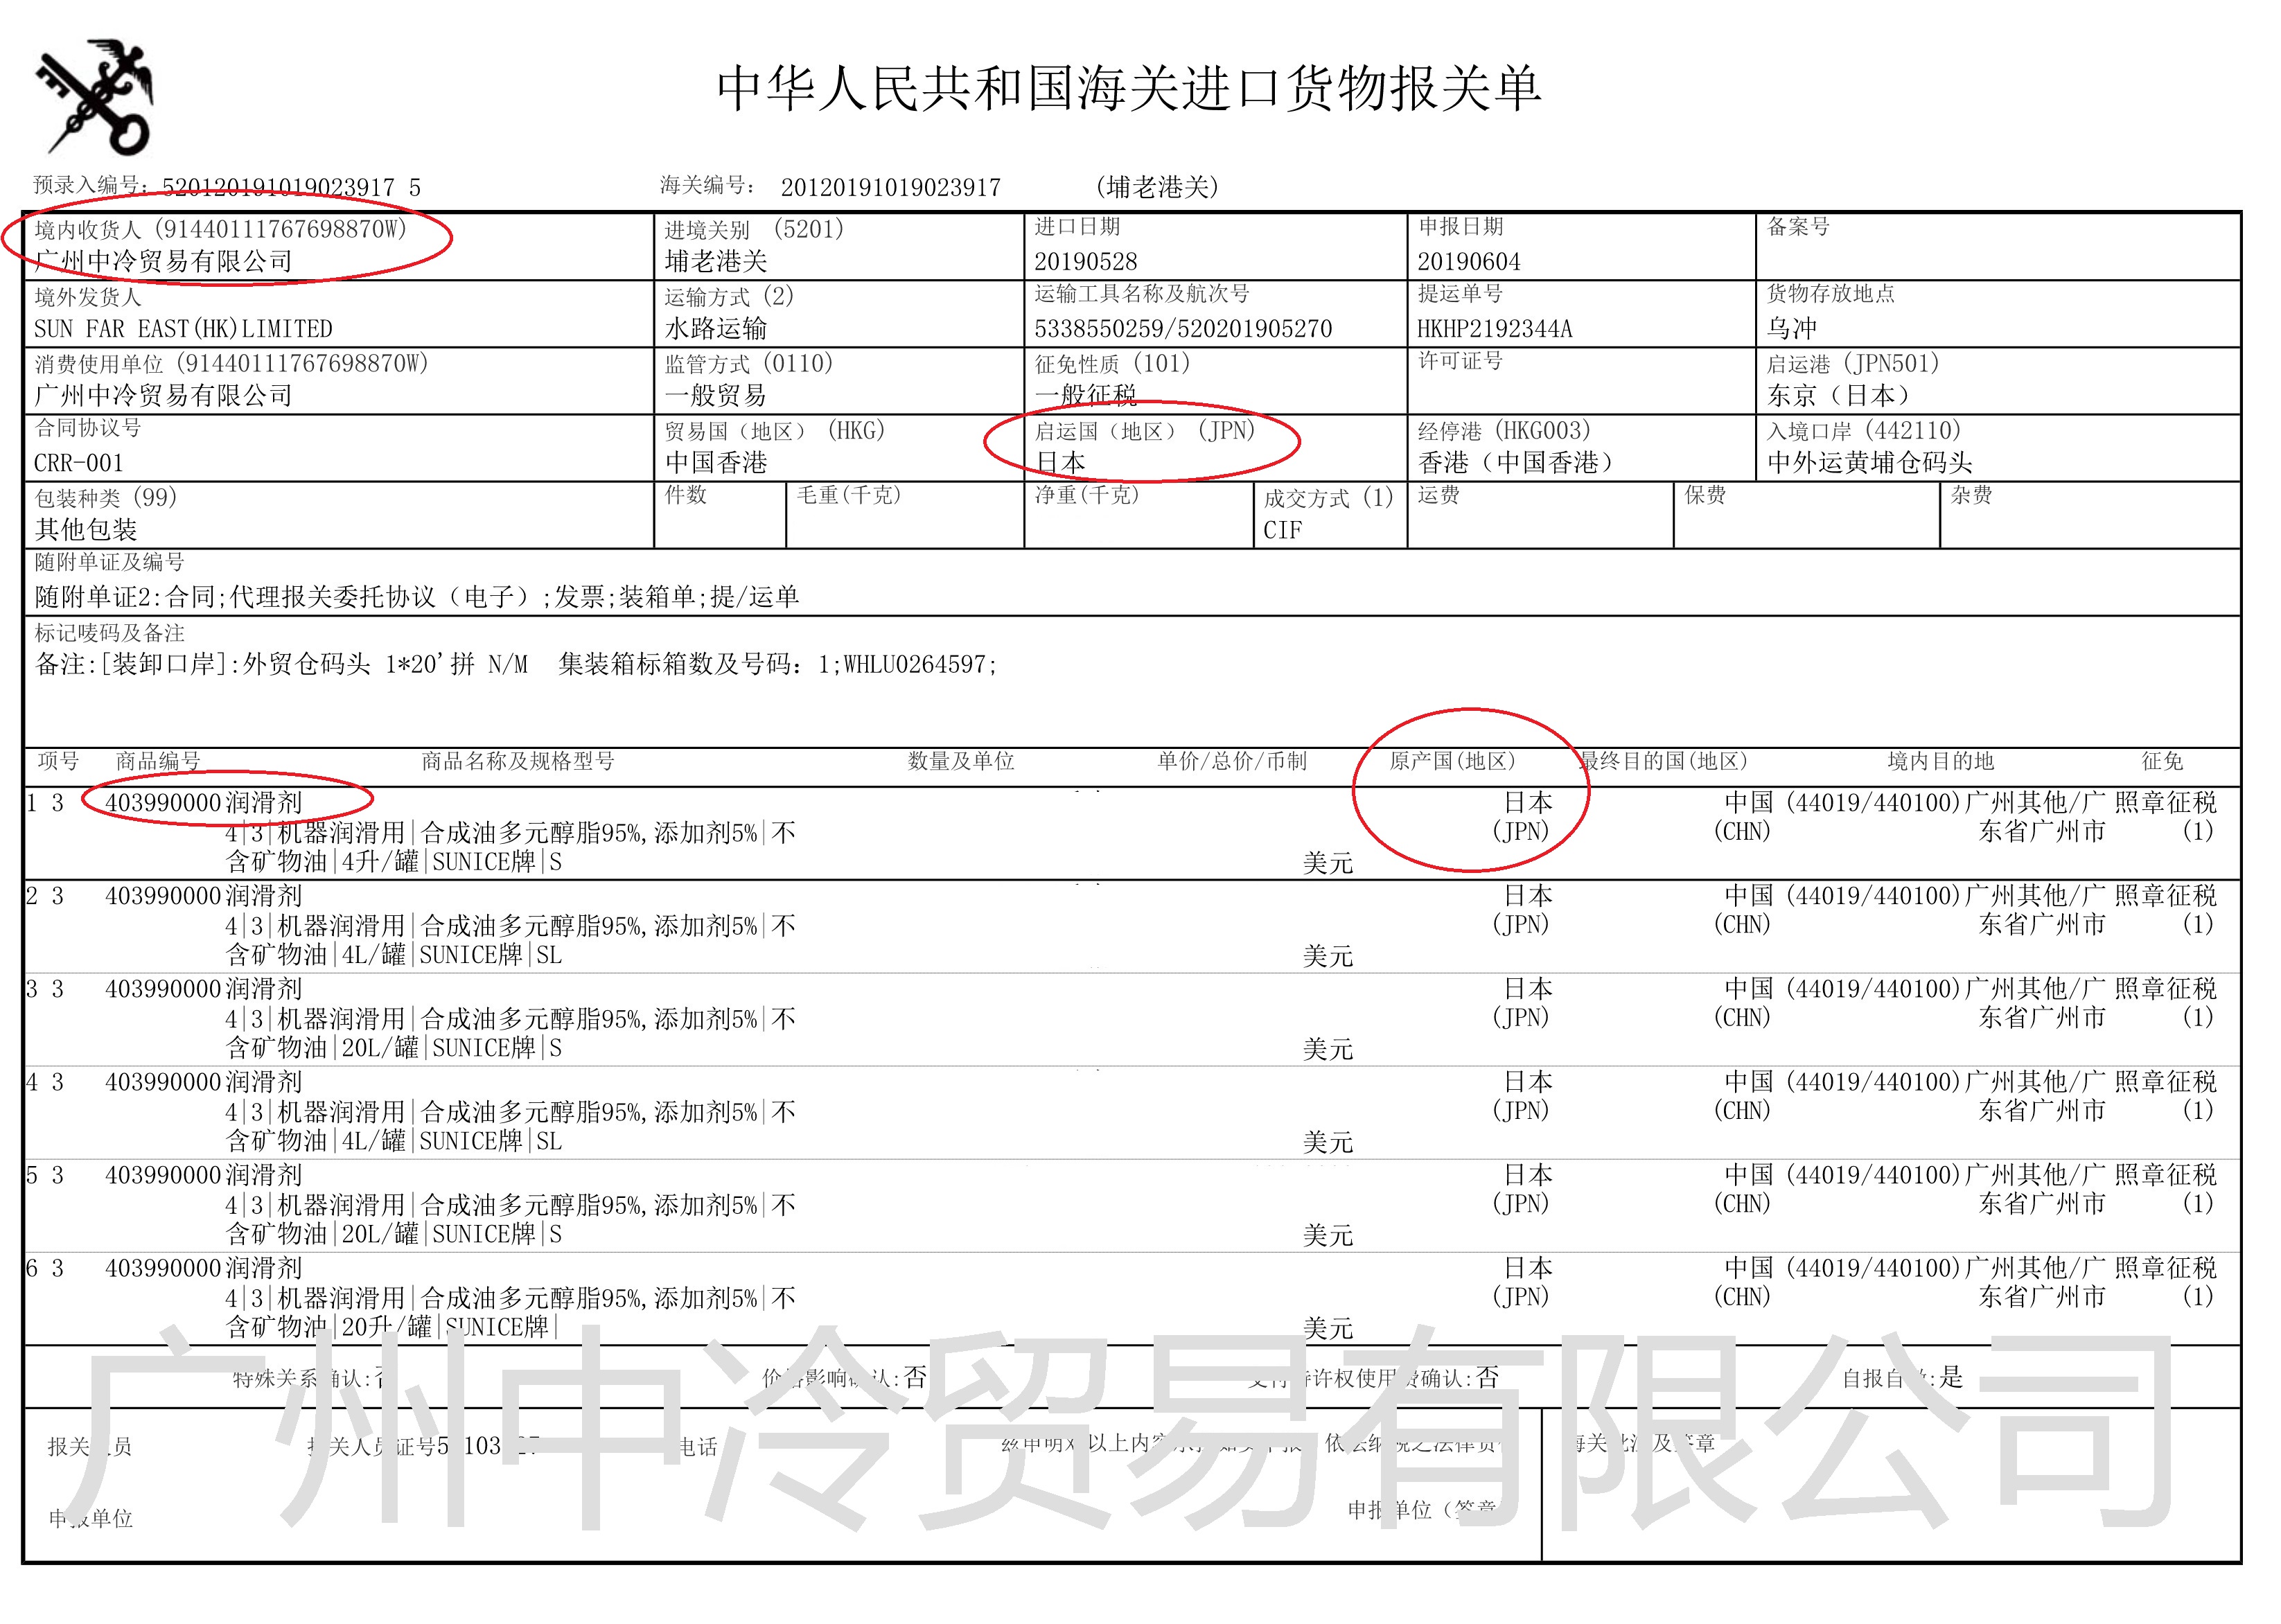The width and height of the screenshot is (2281, 1624).
Task: Click transport mode 水路运输
Action: [716, 328]
